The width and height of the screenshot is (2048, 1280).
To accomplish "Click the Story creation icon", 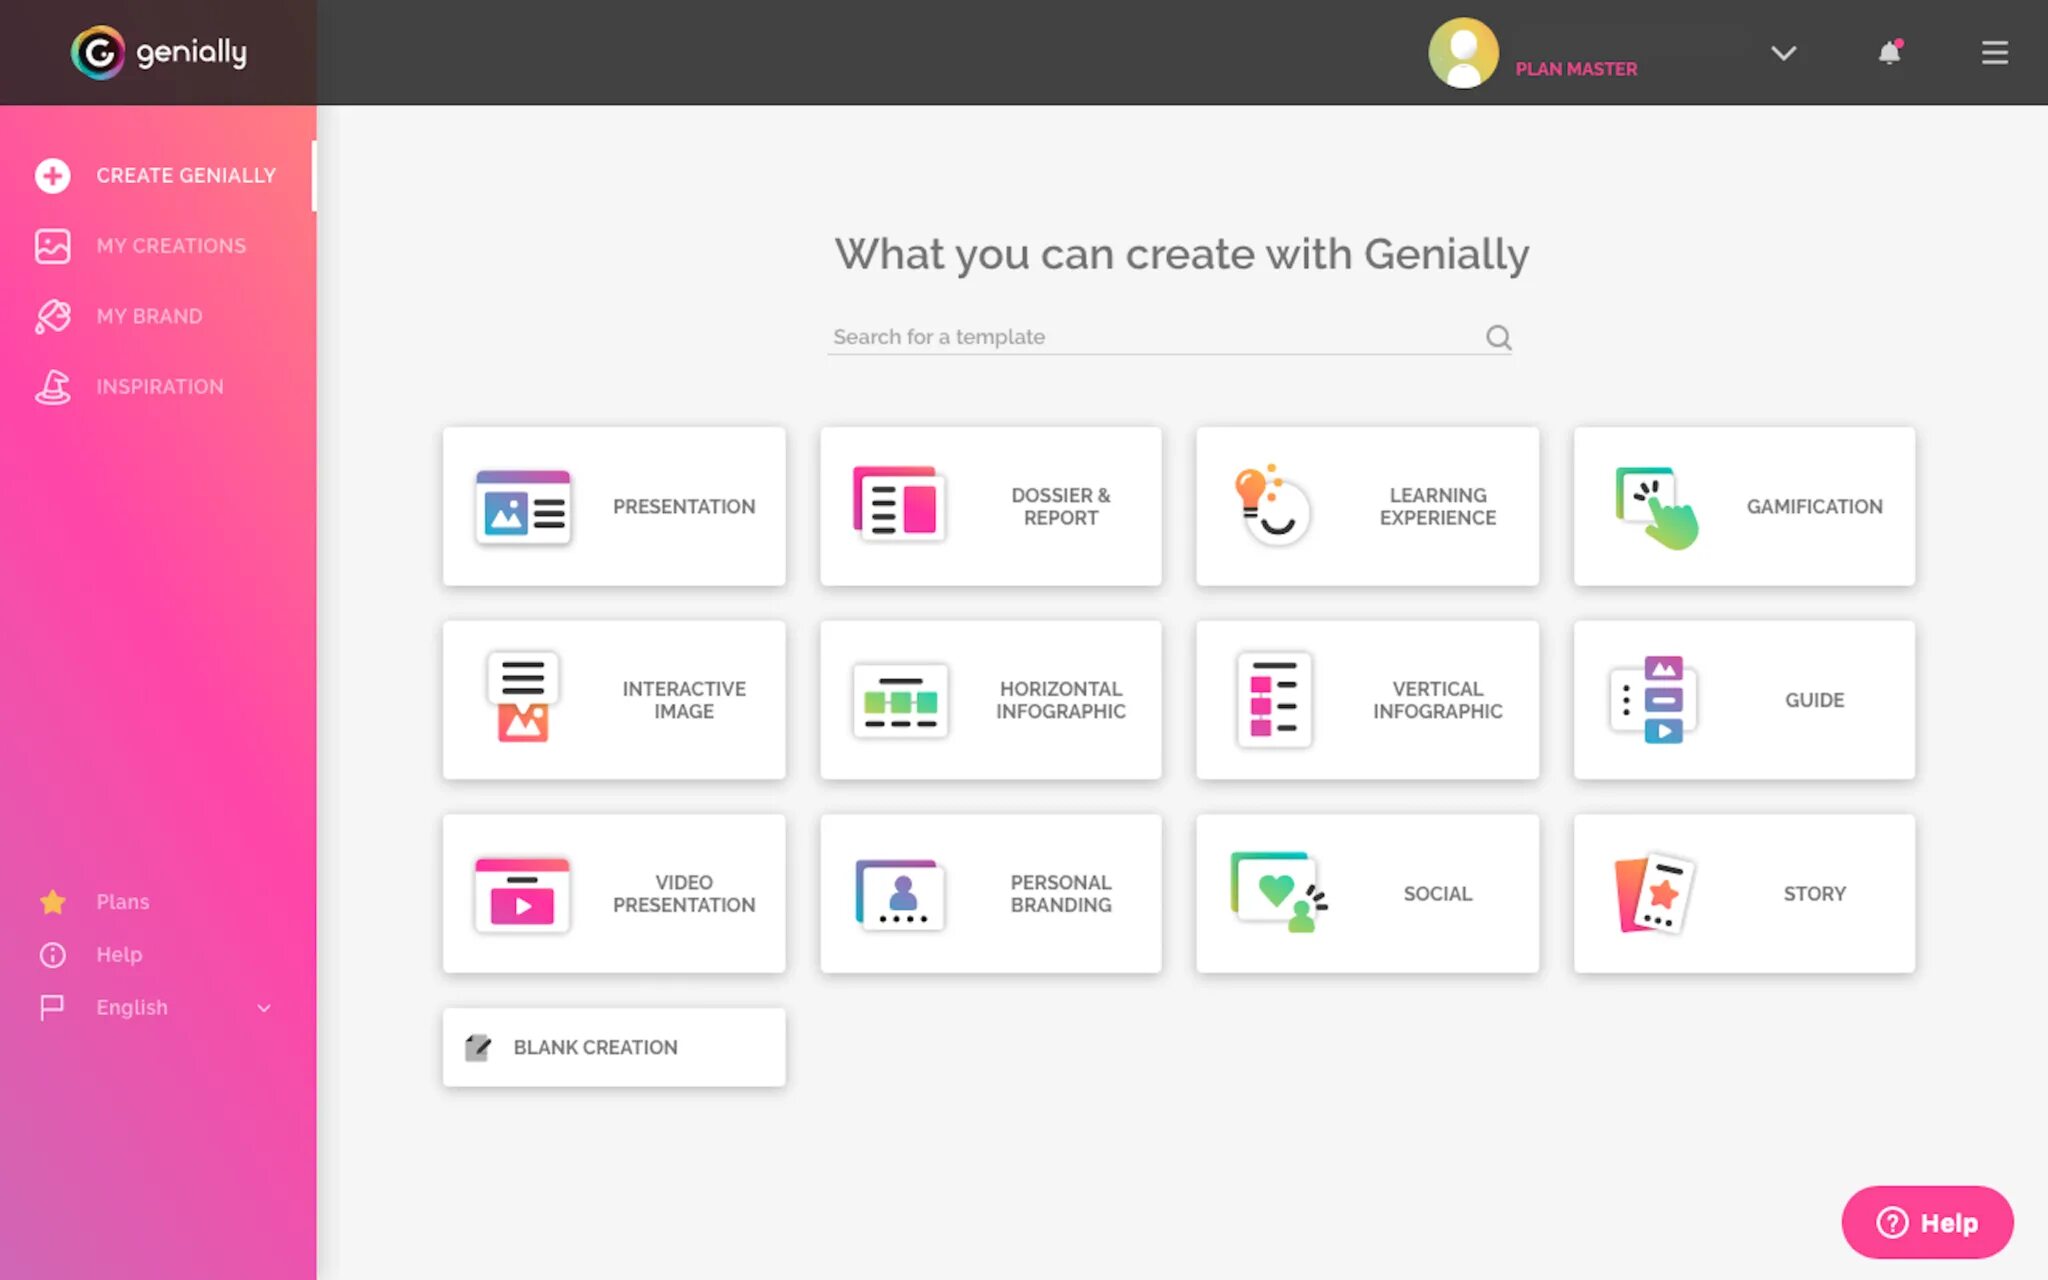I will pyautogui.click(x=1650, y=892).
